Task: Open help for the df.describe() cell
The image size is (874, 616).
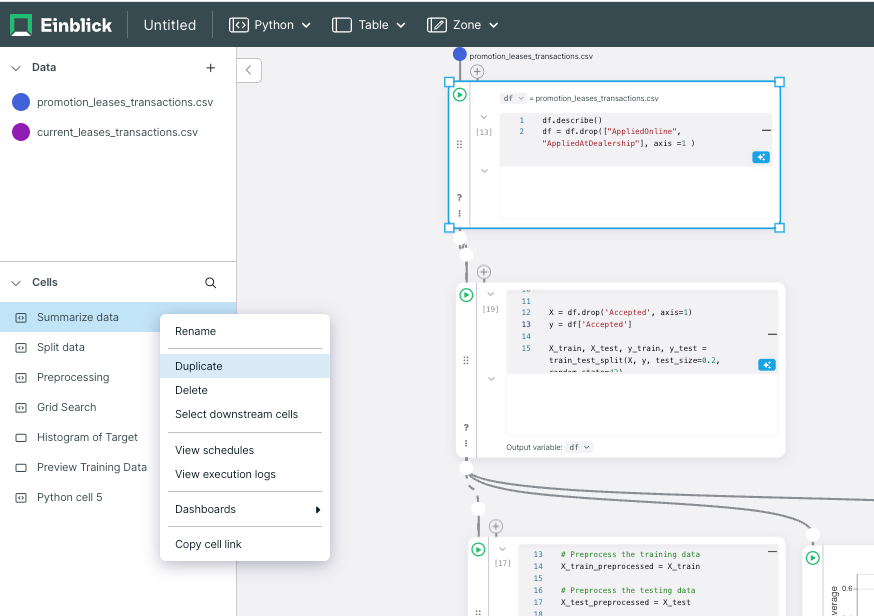Action: coord(459,197)
